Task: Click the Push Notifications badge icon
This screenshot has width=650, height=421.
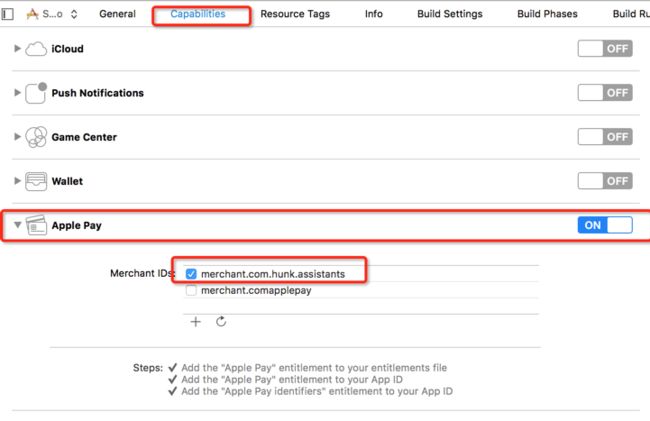Action: (36, 93)
